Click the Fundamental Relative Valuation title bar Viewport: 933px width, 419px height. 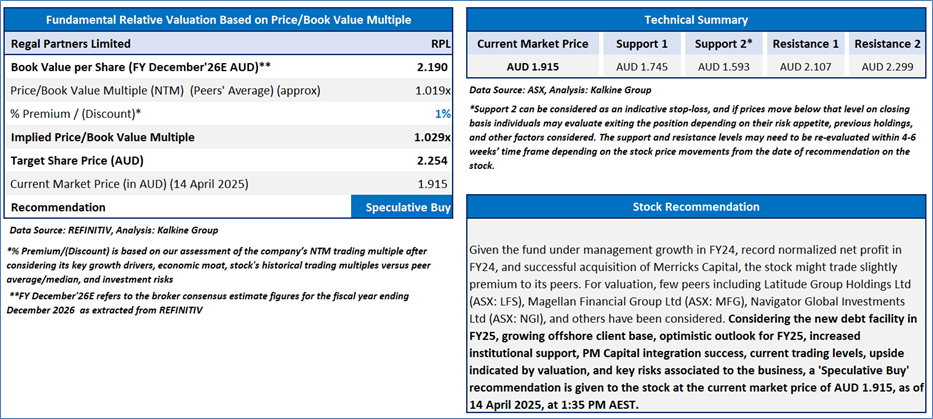[x=229, y=20]
